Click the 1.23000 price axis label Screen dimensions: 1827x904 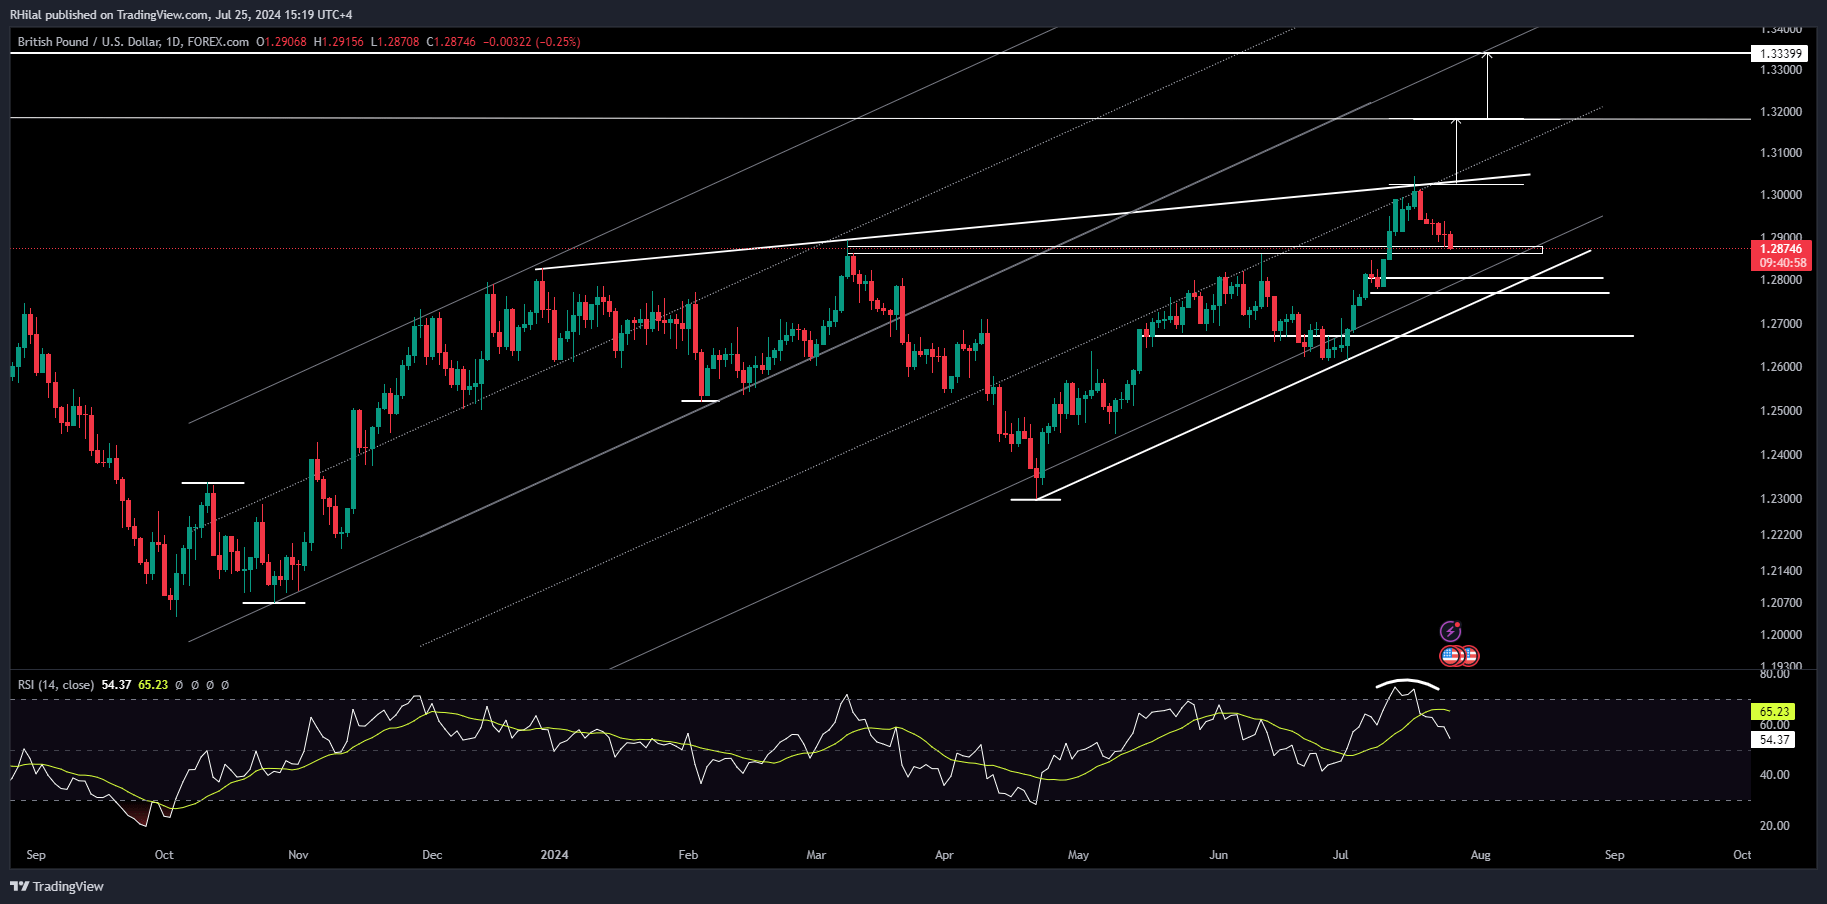click(1781, 499)
